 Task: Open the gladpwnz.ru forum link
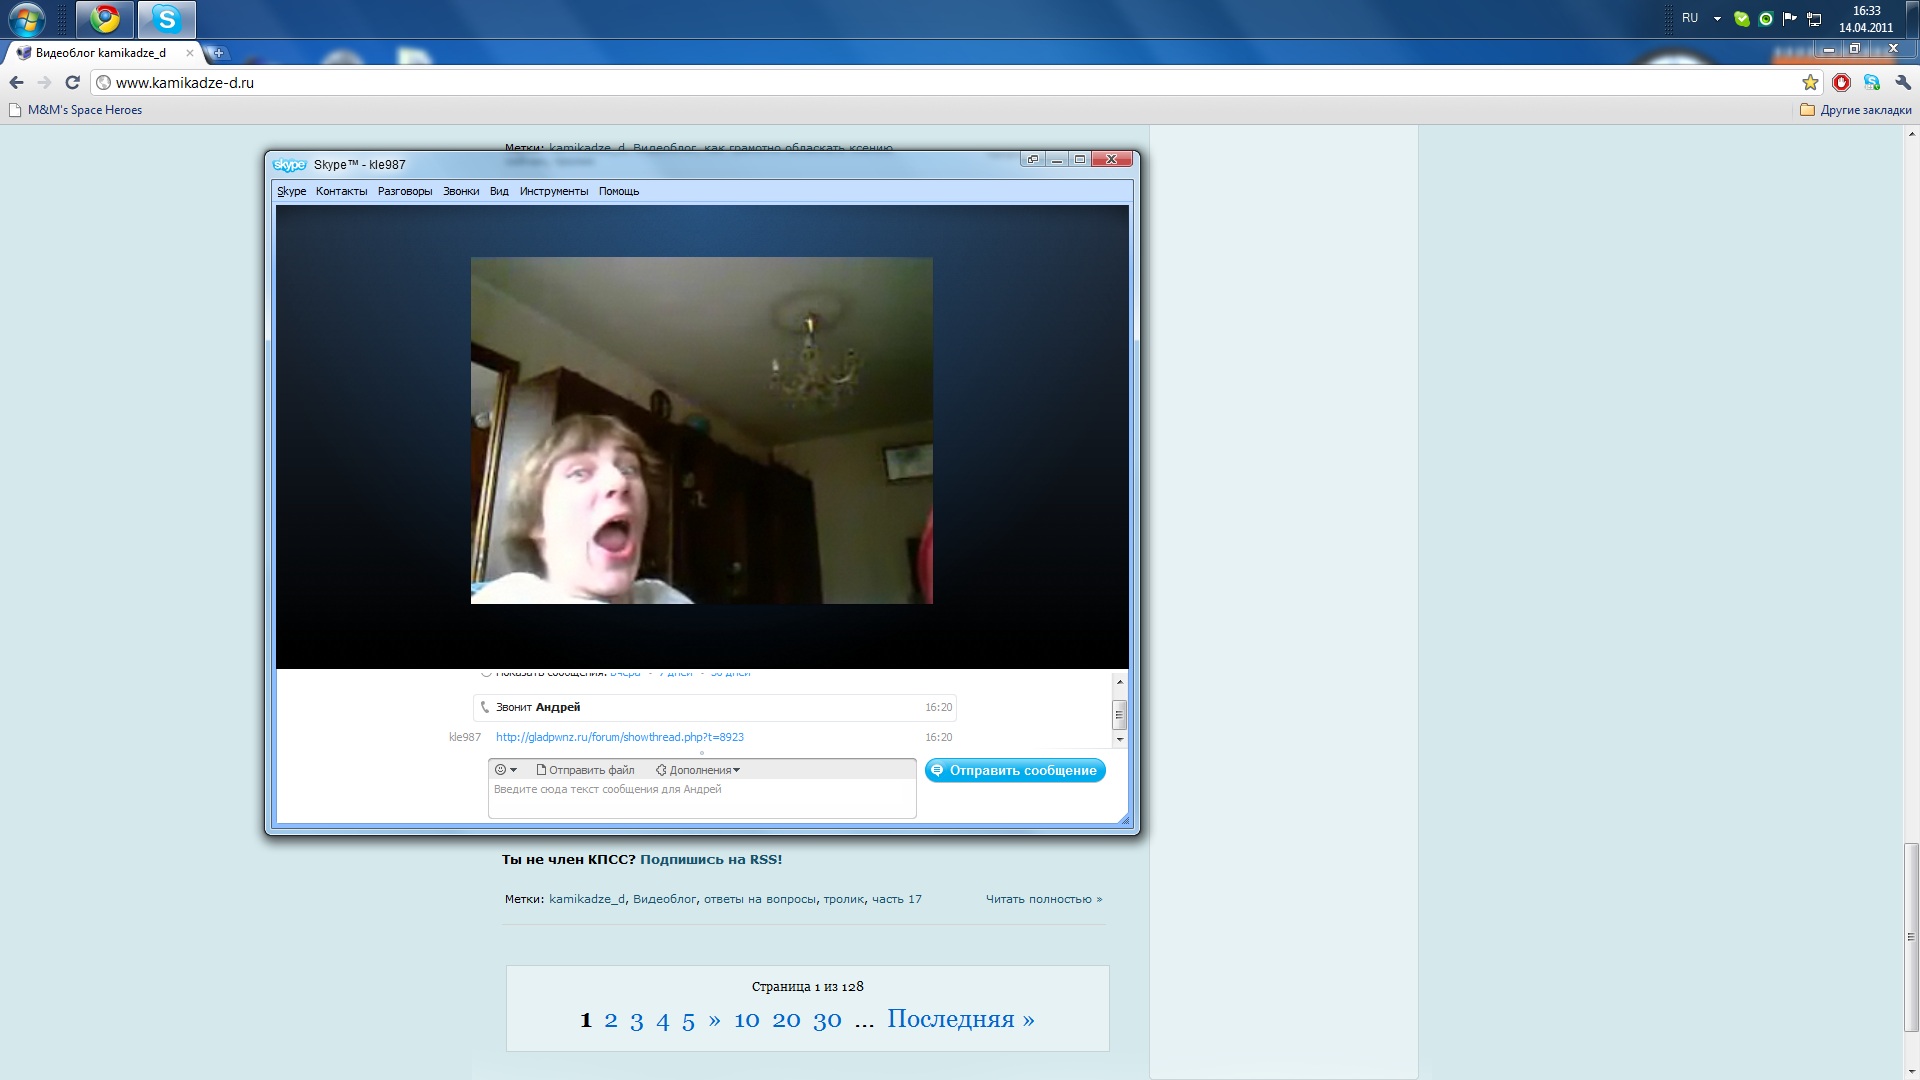click(x=620, y=737)
